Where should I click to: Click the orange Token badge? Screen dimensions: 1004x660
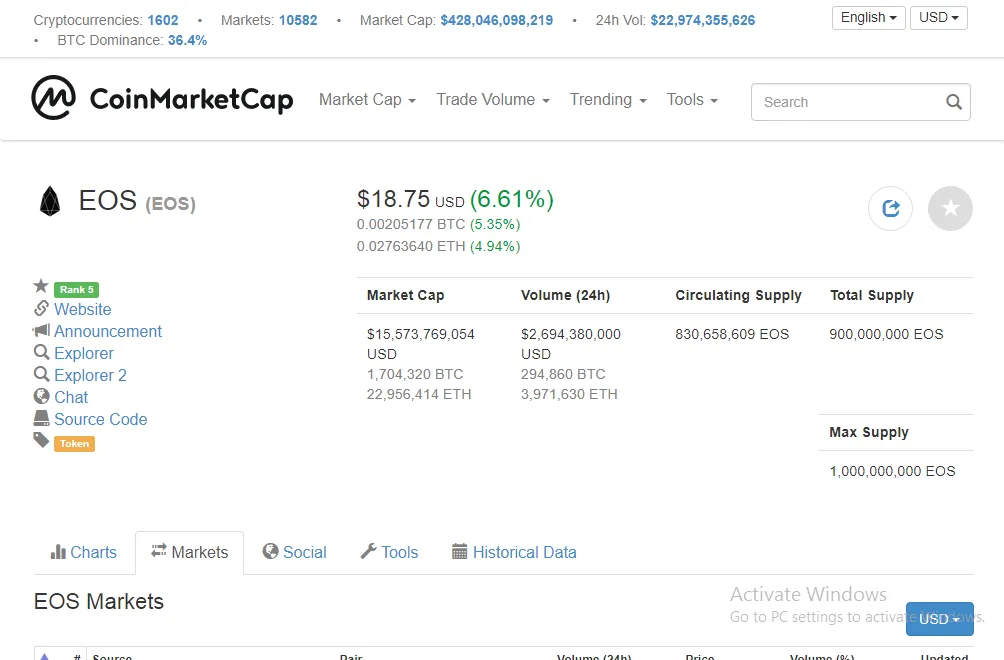pyautogui.click(x=74, y=444)
